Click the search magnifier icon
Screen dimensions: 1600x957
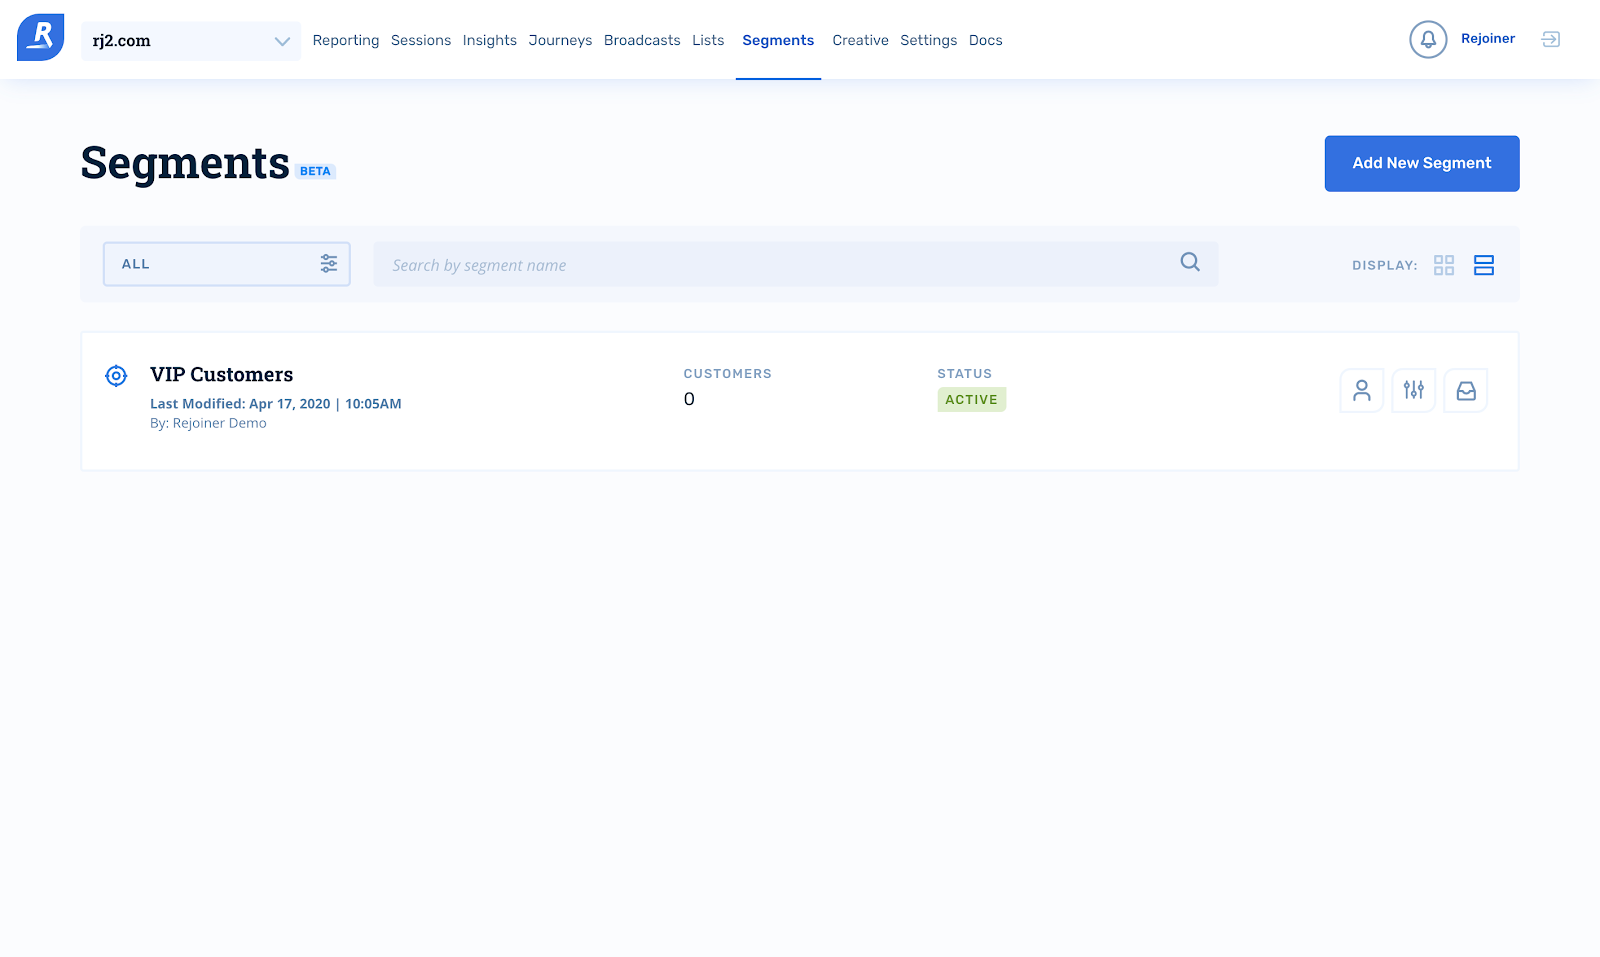pos(1190,262)
